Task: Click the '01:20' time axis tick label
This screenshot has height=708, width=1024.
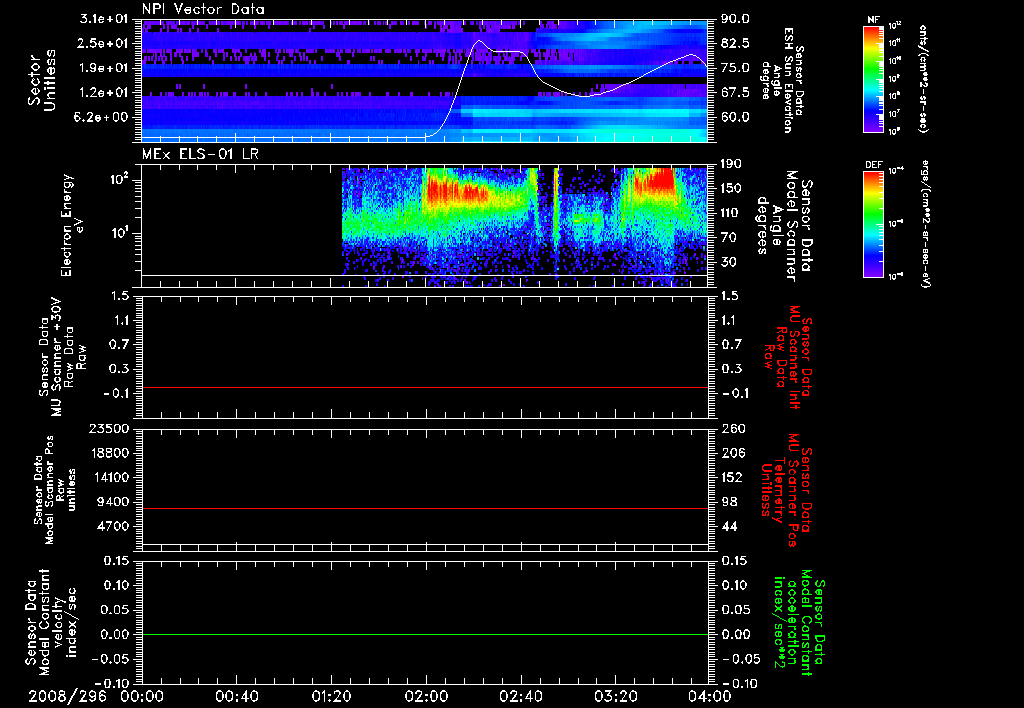Action: 331,696
